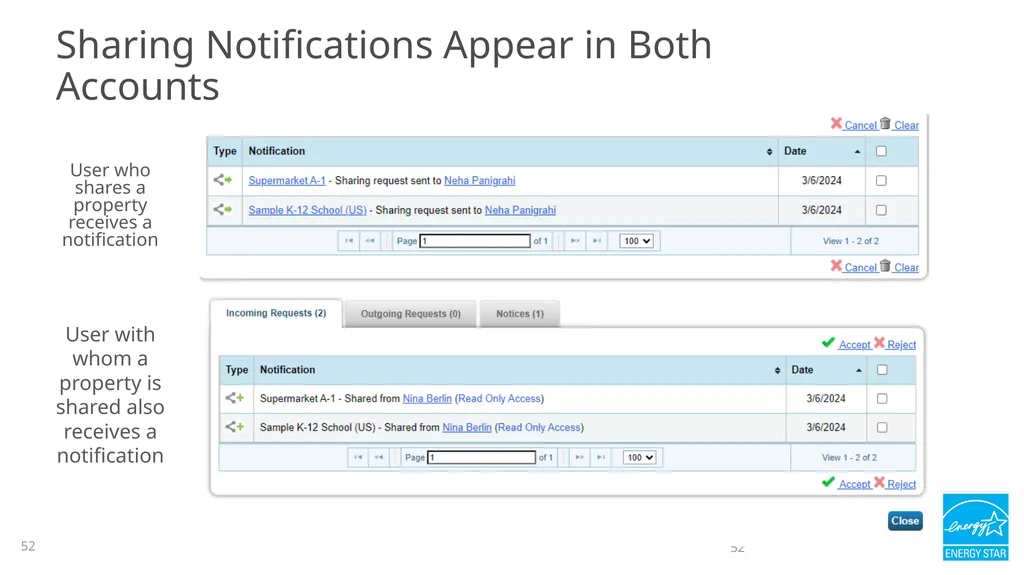Go to next page in top table pager
The height and width of the screenshot is (575, 1024).
575,240
